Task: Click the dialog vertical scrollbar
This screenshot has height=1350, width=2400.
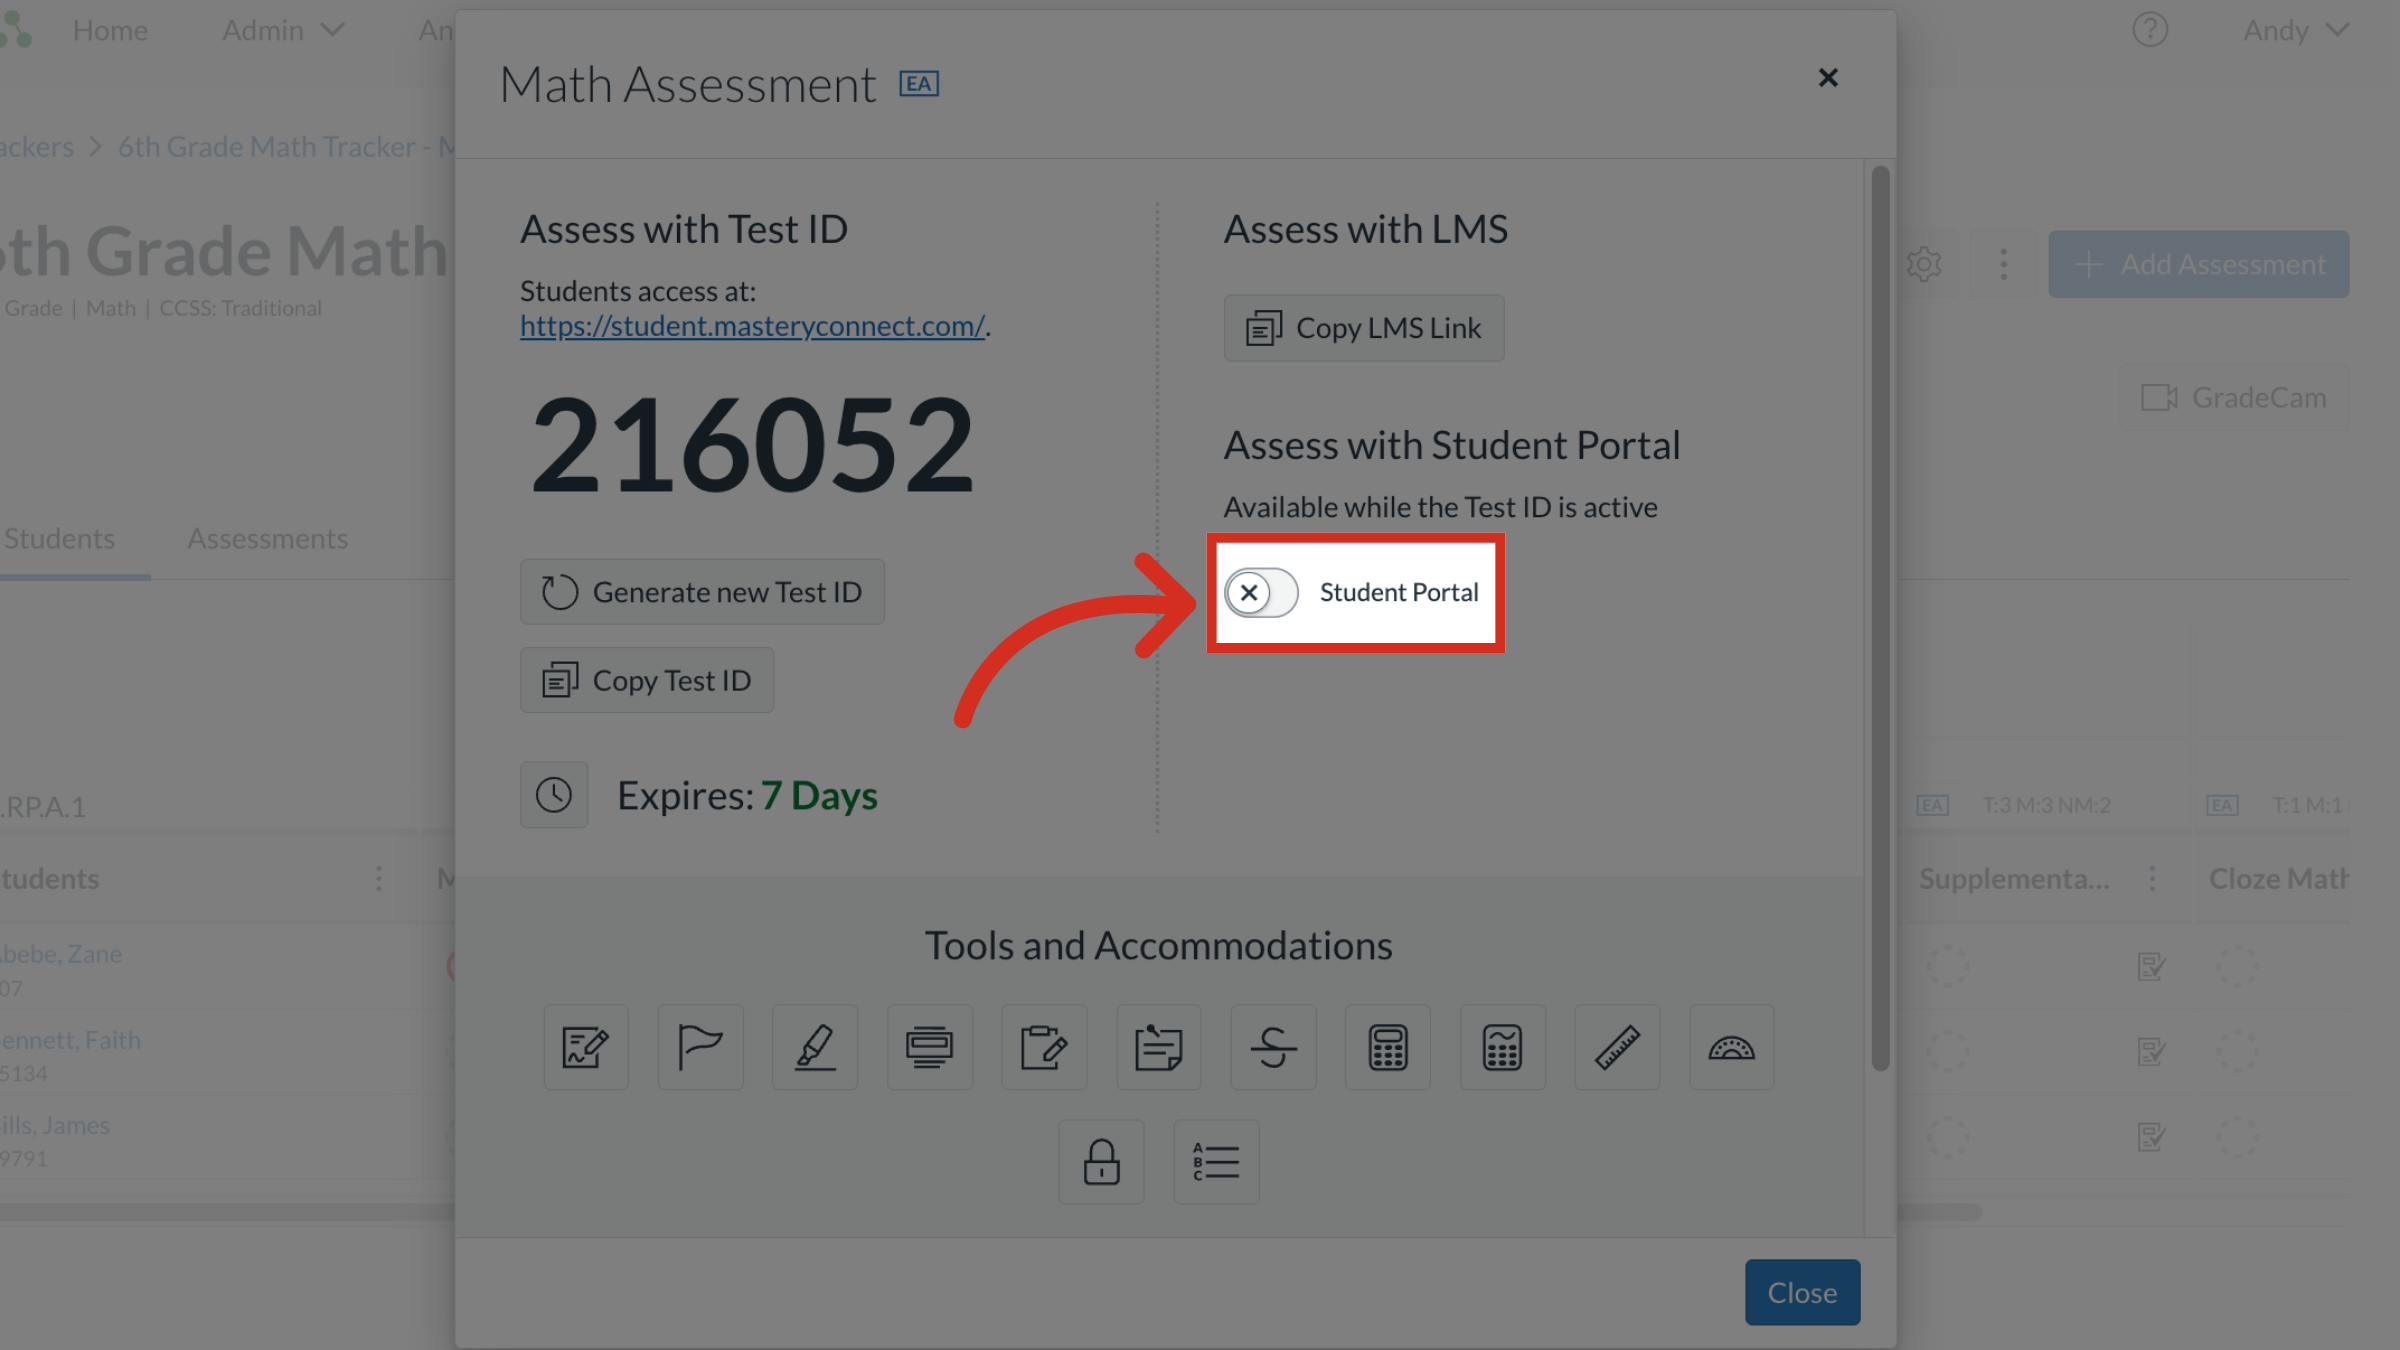Action: (1880, 618)
